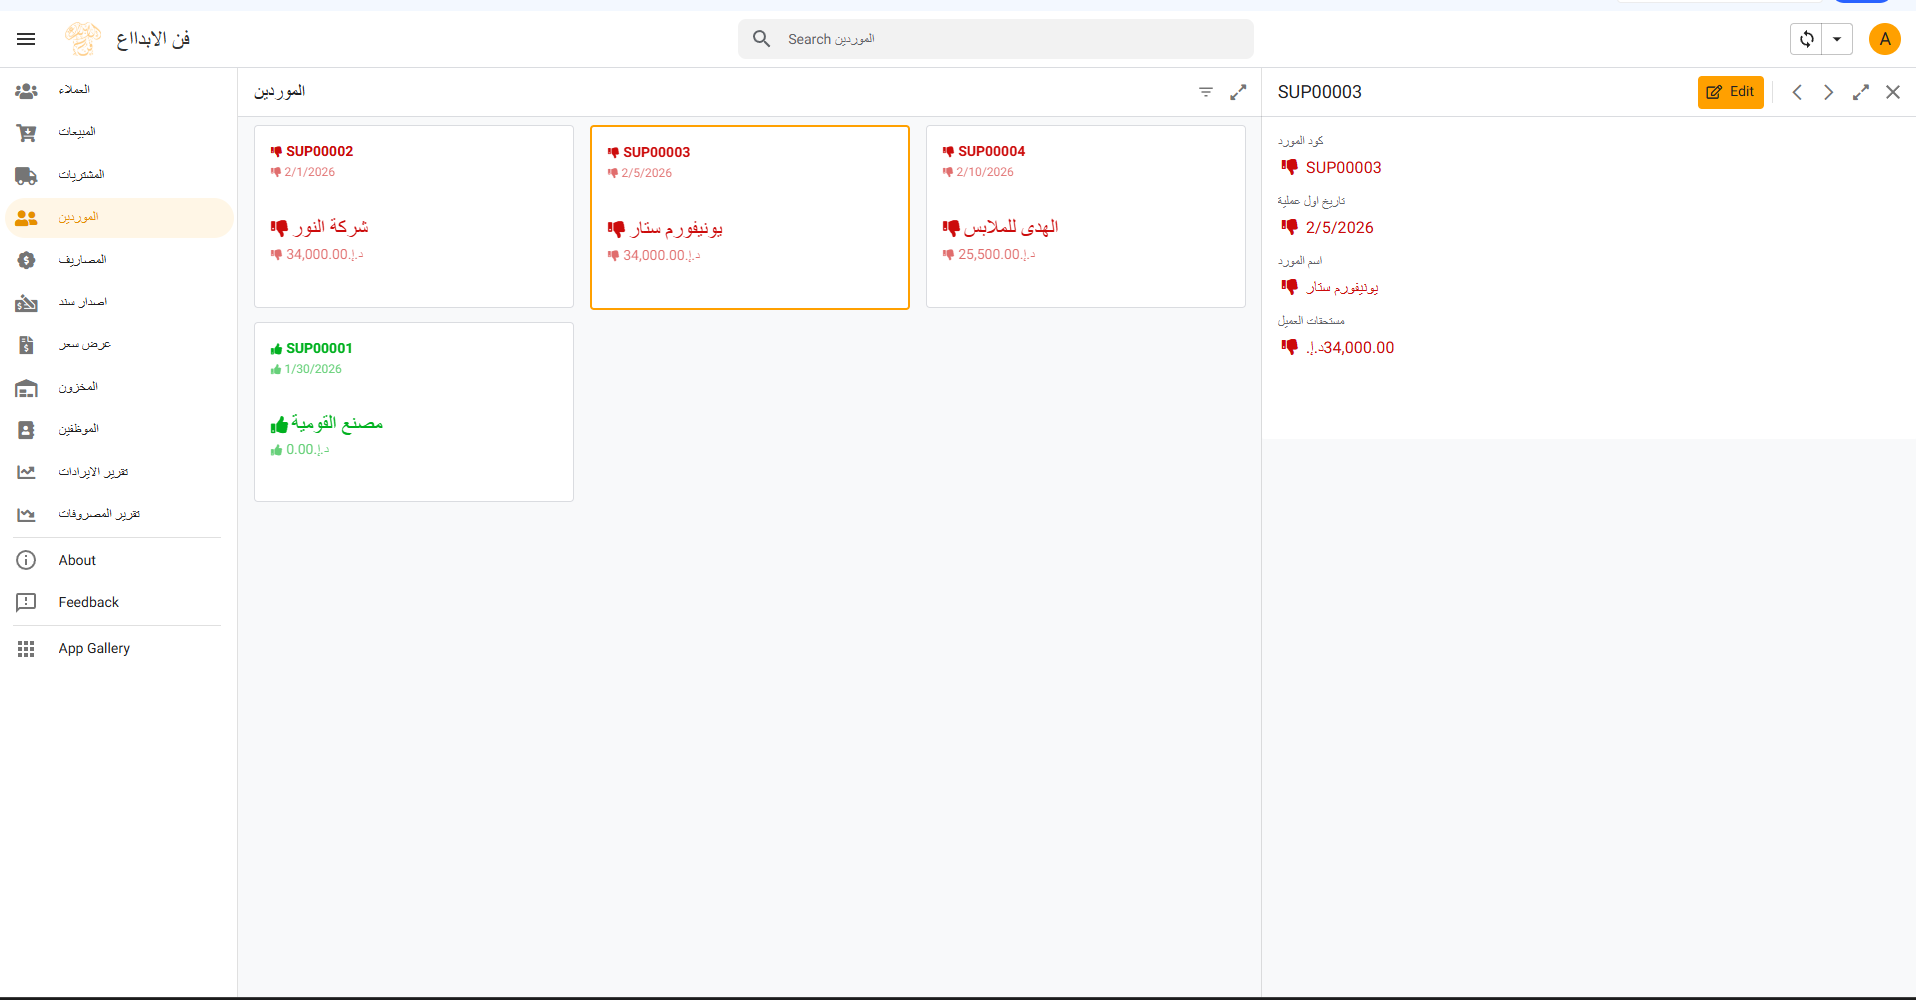The height and width of the screenshot is (1000, 1916).
Task: Expand the suppliers list to full screen
Action: 1238,92
